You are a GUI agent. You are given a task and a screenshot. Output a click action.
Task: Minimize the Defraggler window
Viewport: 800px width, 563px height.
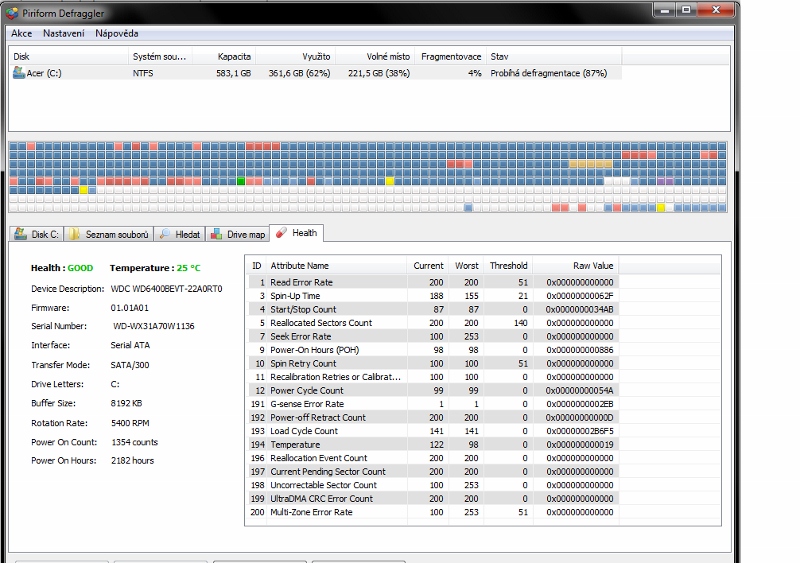click(665, 10)
